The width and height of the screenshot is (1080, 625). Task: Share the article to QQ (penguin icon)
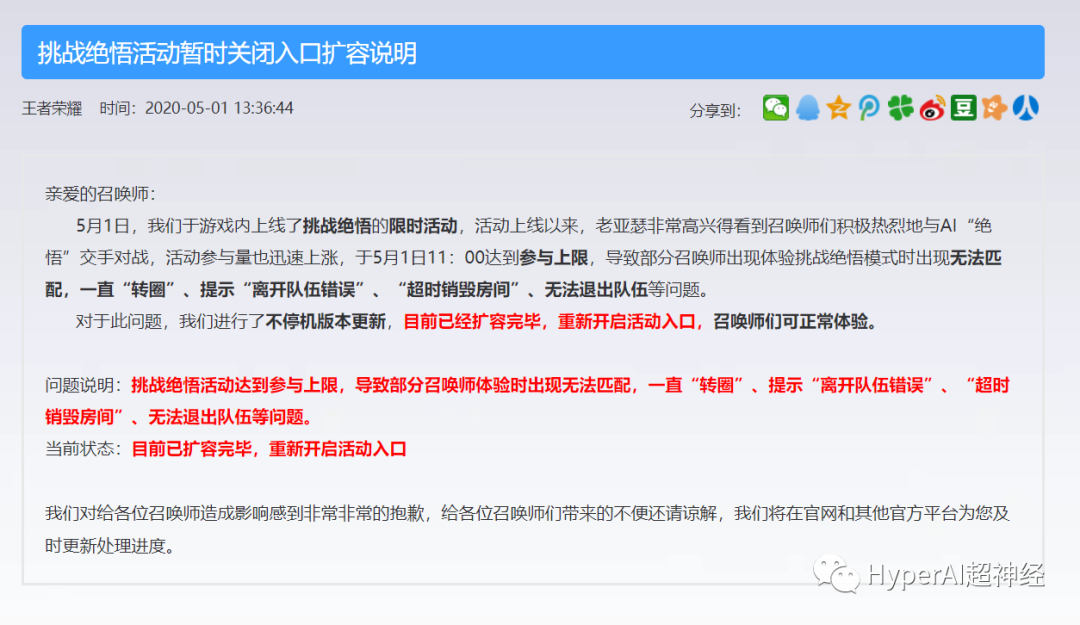[x=807, y=108]
